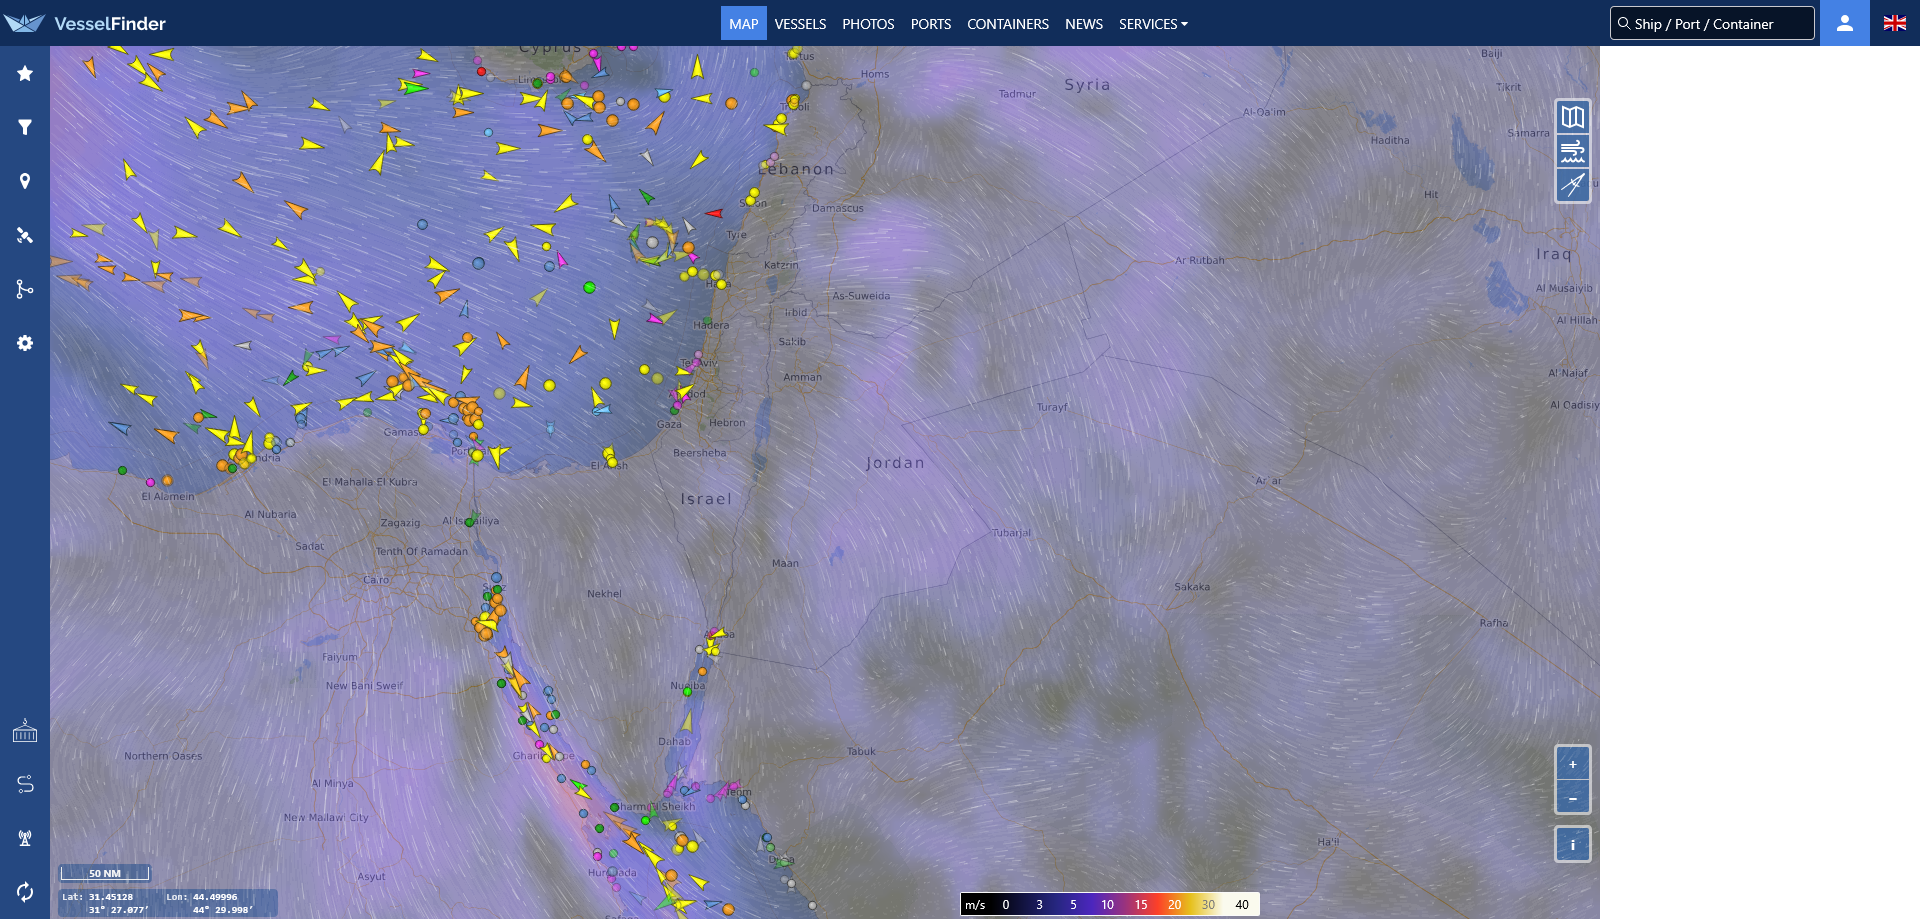Click the Turayf map label
Viewport: 1920px width, 919px height.
pos(1052,407)
